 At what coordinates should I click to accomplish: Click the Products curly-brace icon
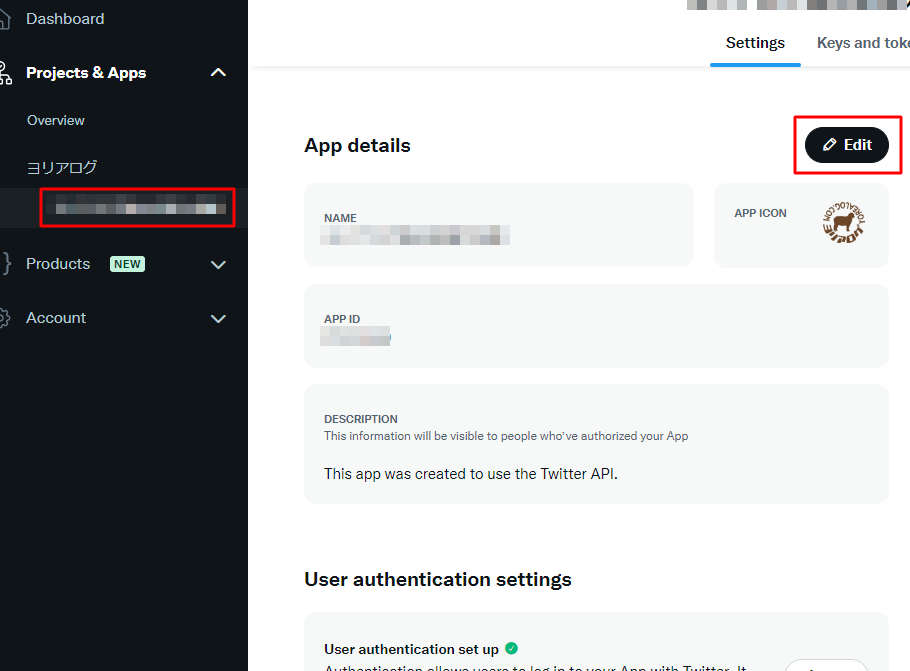click(x=5, y=264)
